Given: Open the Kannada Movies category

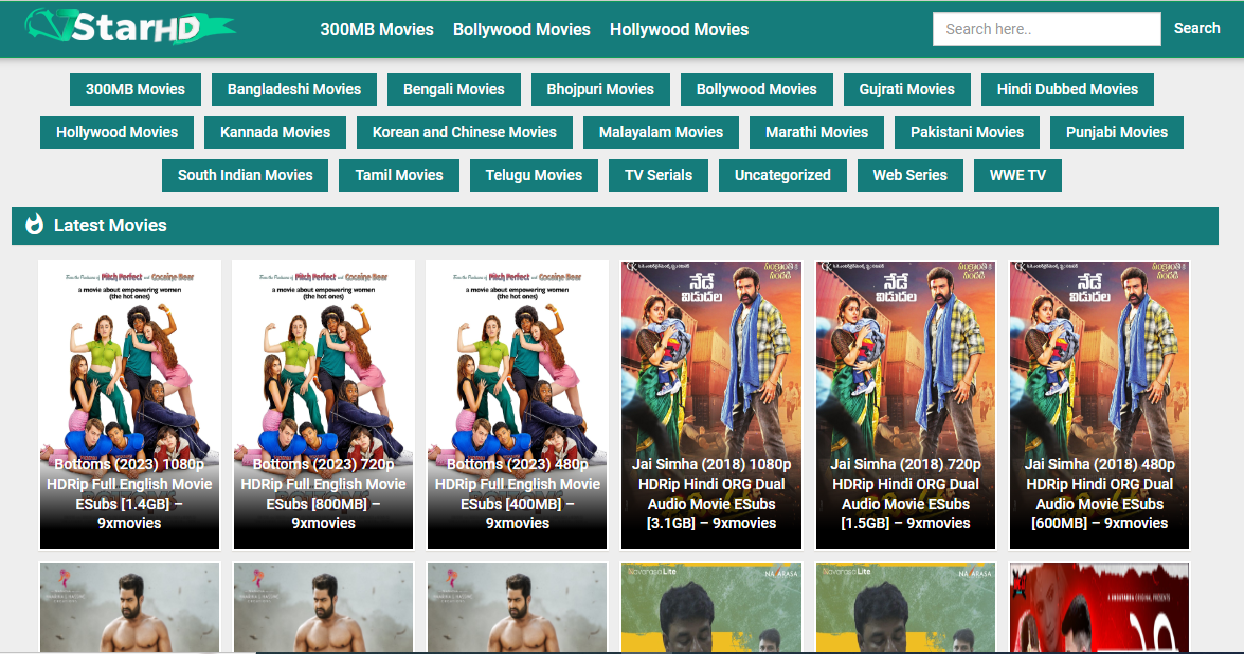Looking at the screenshot, I should pyautogui.click(x=275, y=132).
